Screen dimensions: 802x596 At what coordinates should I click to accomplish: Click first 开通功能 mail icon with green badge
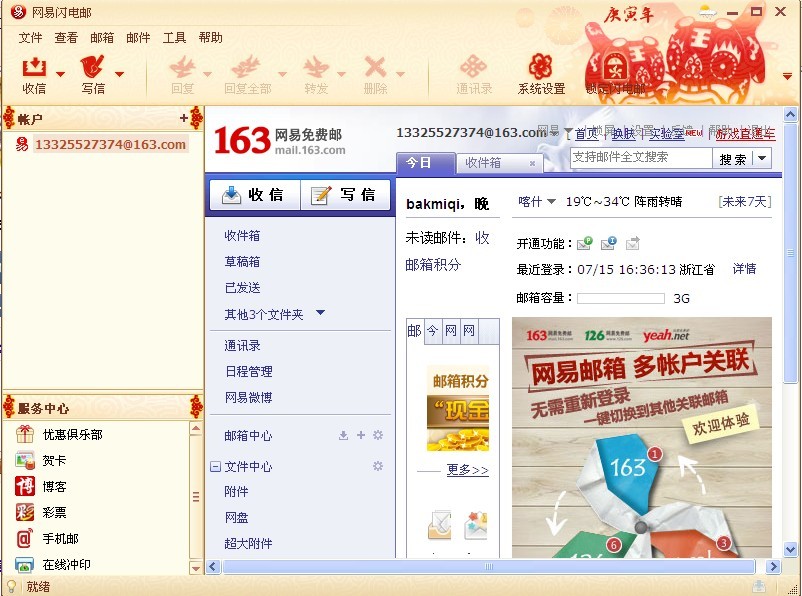585,243
